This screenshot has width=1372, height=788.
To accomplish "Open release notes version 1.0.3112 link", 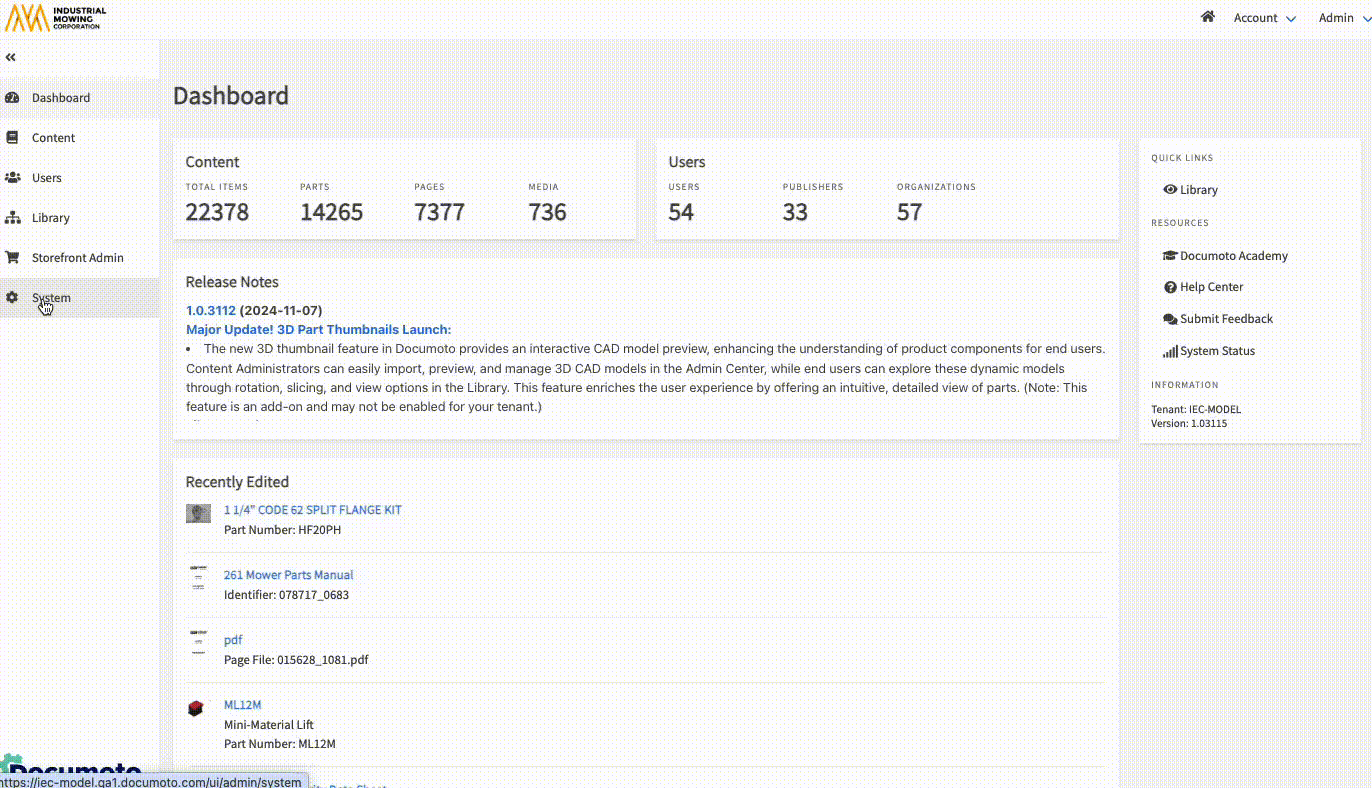I will (x=210, y=310).
